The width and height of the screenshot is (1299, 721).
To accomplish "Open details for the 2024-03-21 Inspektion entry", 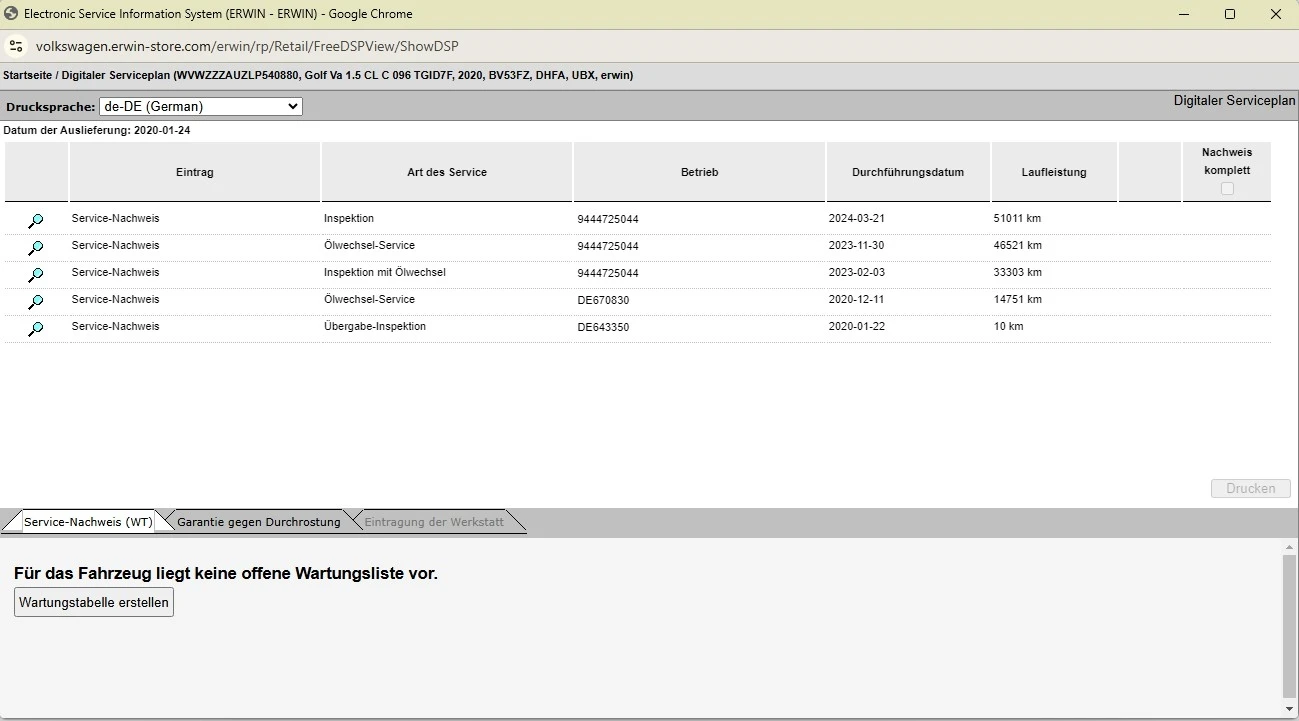I will coord(36,221).
